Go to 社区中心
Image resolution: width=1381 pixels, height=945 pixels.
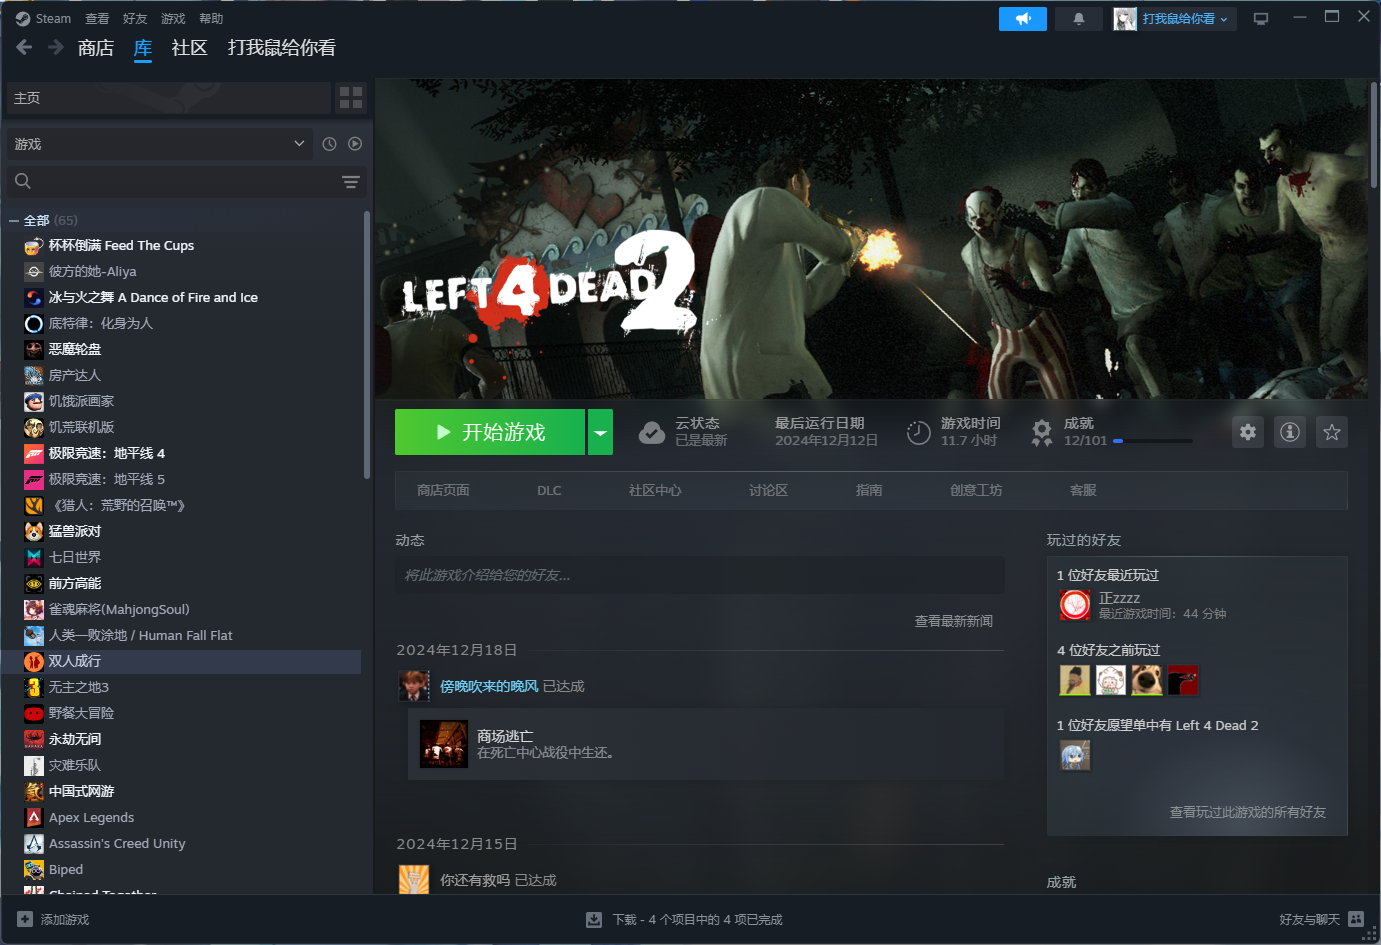tap(655, 490)
